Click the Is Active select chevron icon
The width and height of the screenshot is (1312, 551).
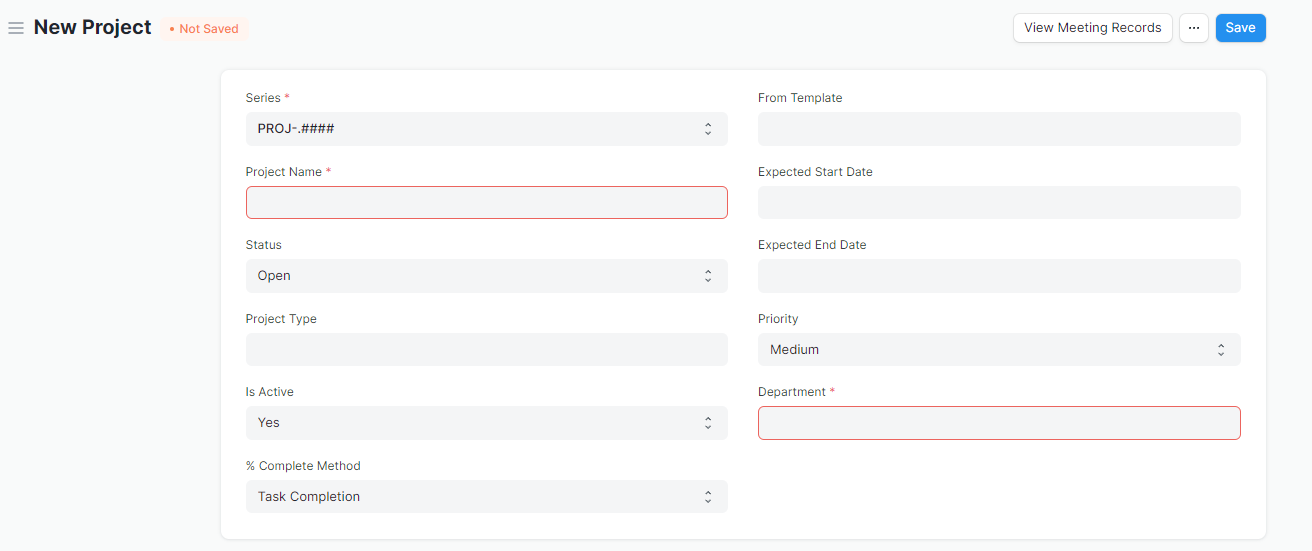tap(708, 423)
